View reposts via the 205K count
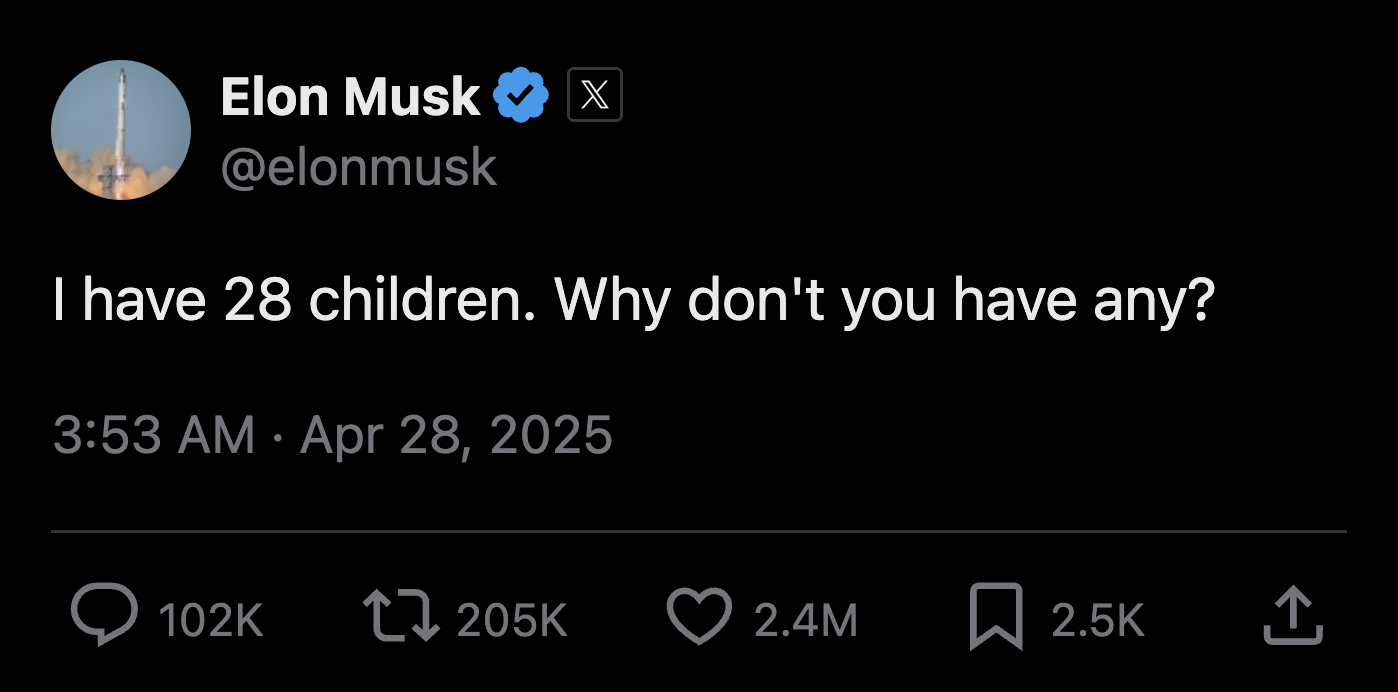Screen dimensions: 1398x692 (x=512, y=620)
